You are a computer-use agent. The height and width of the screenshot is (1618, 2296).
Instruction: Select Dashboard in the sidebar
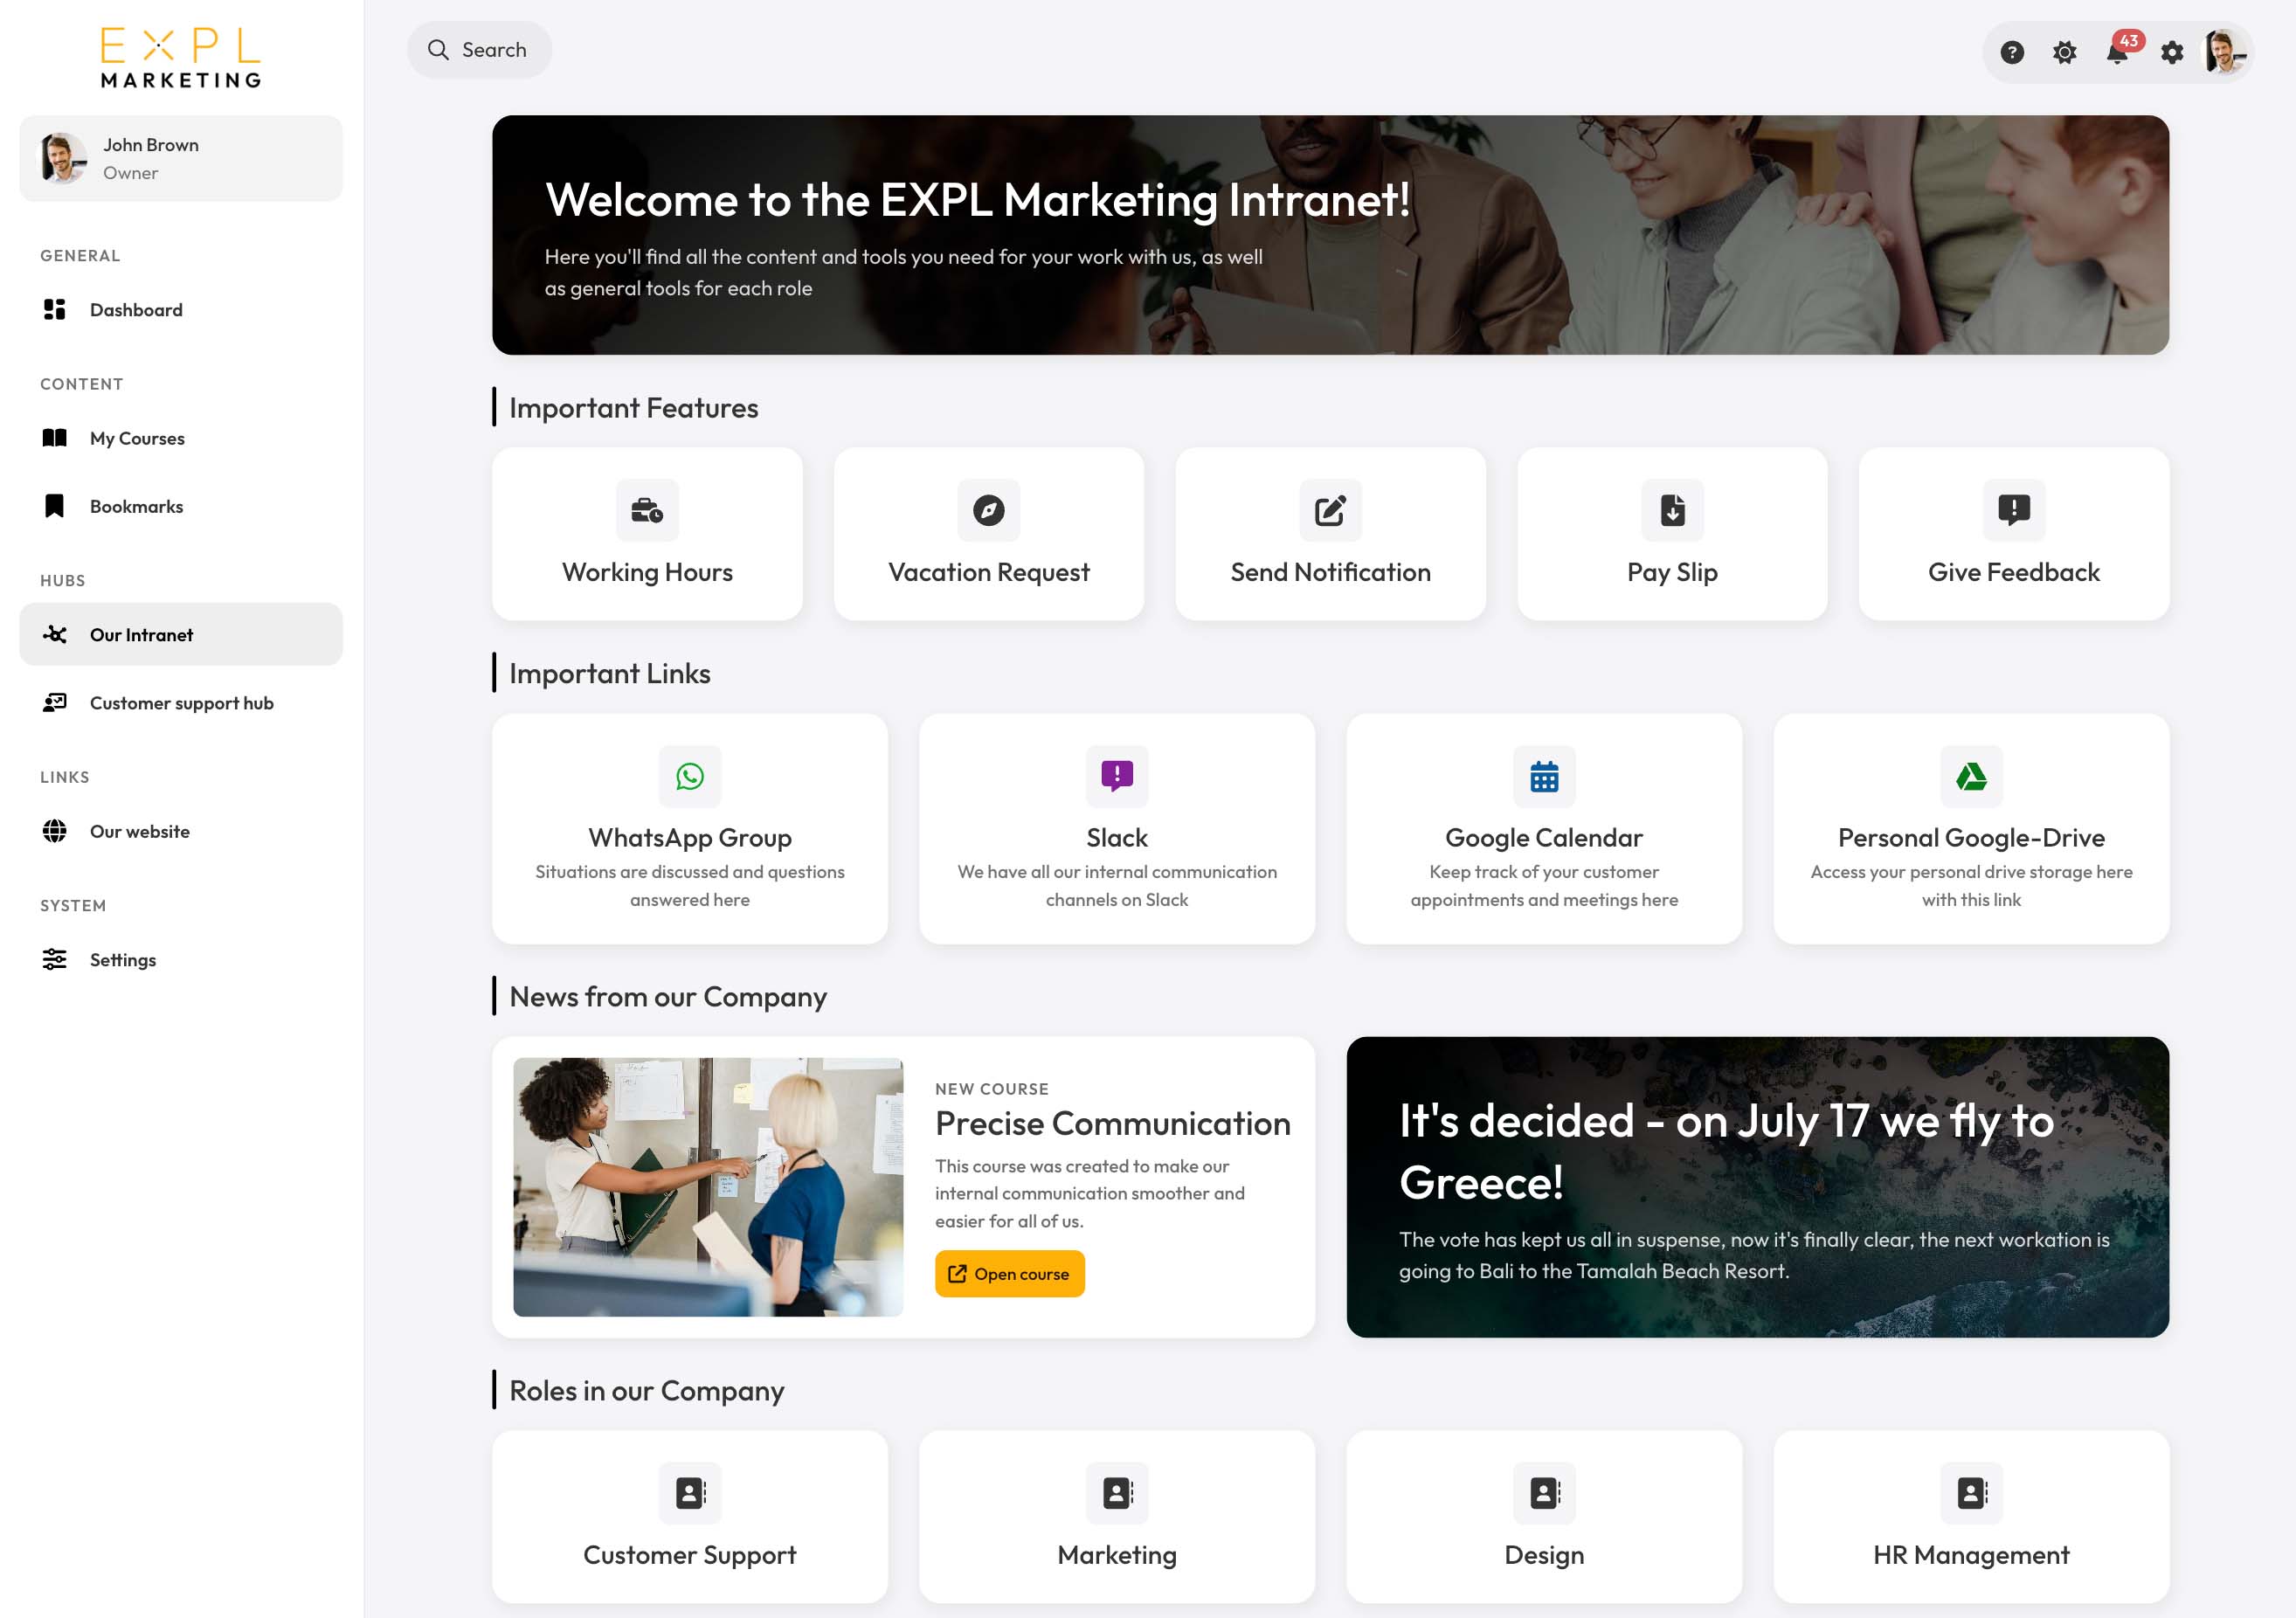pyautogui.click(x=135, y=309)
